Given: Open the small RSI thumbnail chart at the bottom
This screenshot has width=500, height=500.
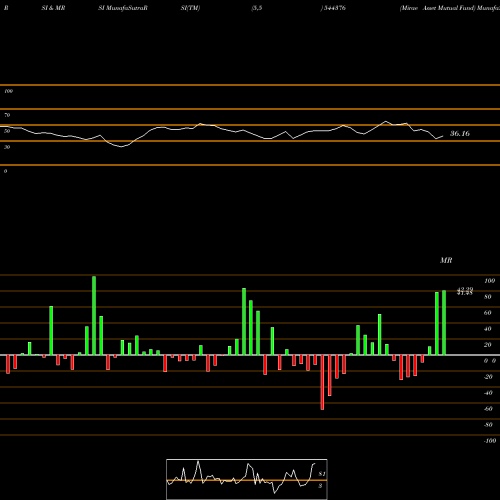Looking at the screenshot, I should (247, 479).
